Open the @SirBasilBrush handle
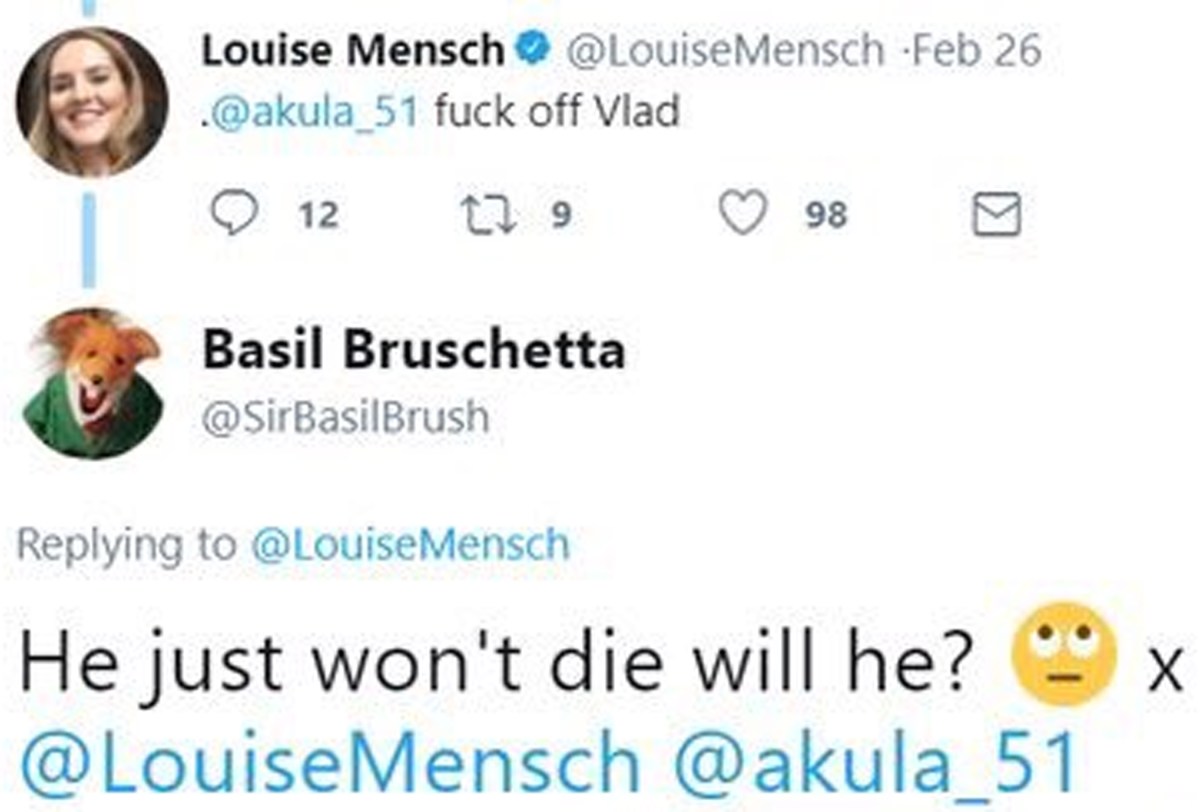The height and width of the screenshot is (812, 1200). [x=346, y=418]
